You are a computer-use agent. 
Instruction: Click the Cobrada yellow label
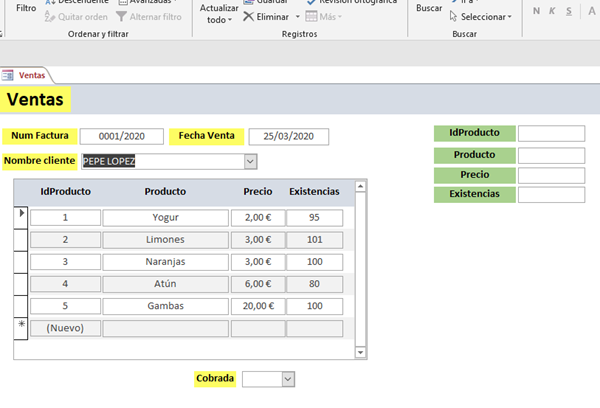215,379
